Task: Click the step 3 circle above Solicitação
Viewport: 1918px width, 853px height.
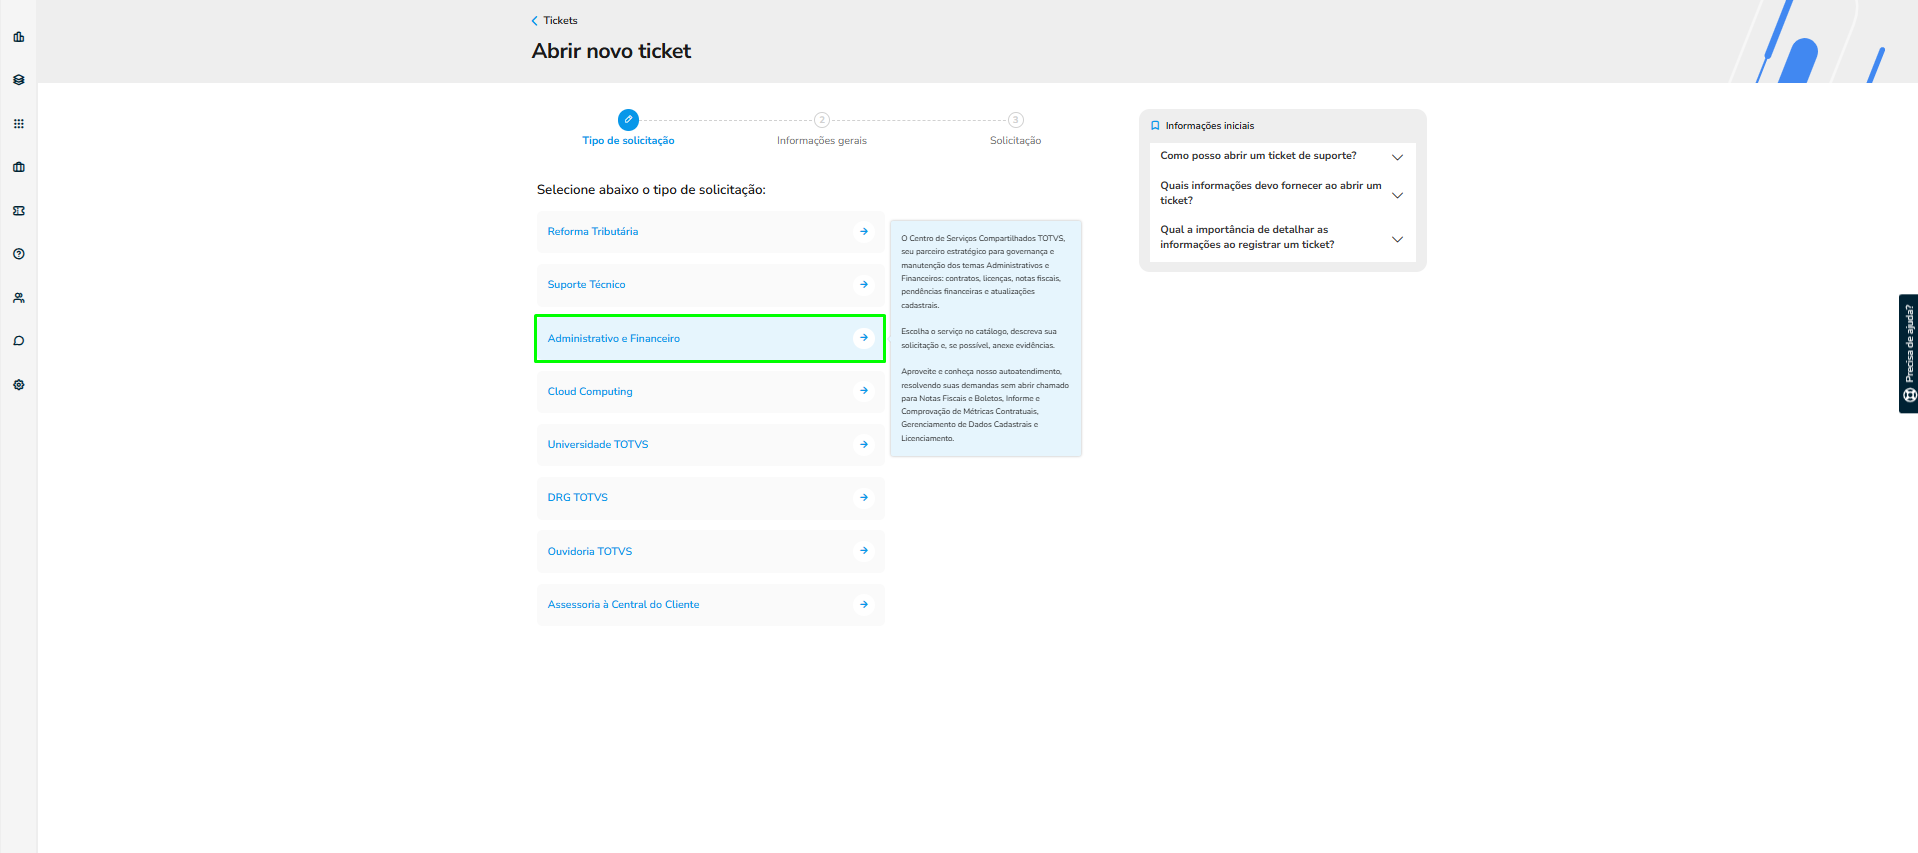Action: pyautogui.click(x=1016, y=120)
